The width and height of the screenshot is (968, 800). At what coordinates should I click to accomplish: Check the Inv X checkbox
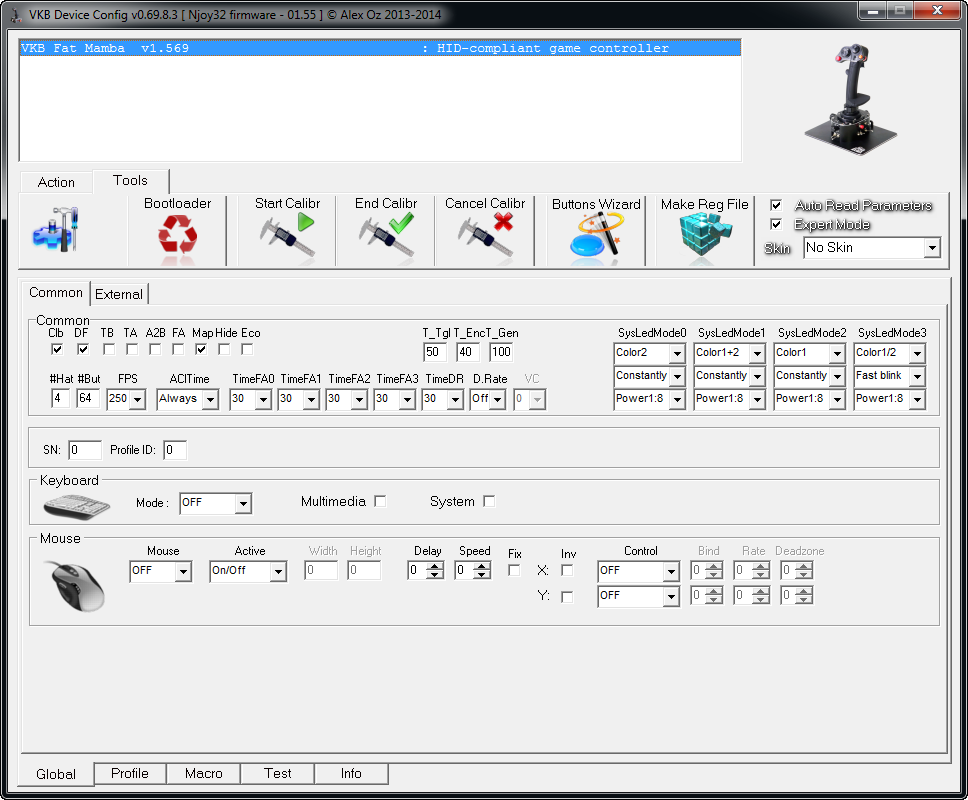[x=567, y=570]
